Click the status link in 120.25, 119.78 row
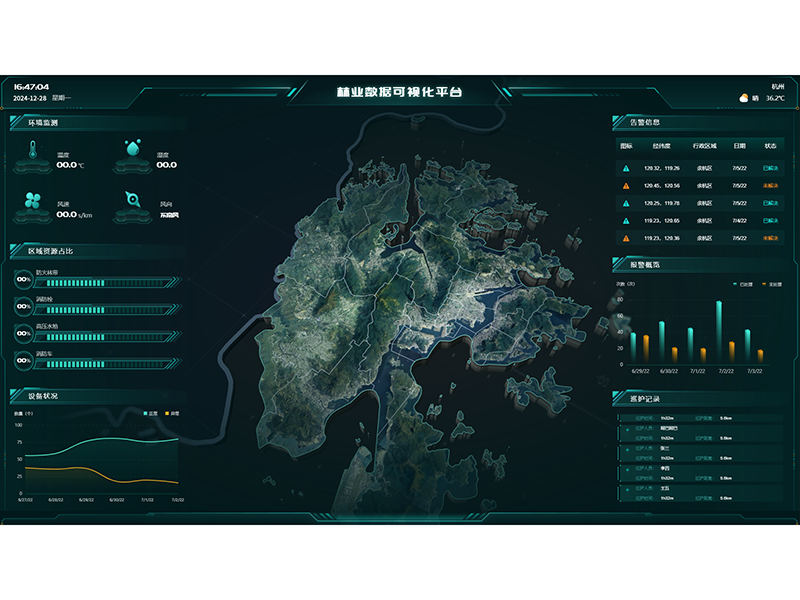 (770, 204)
